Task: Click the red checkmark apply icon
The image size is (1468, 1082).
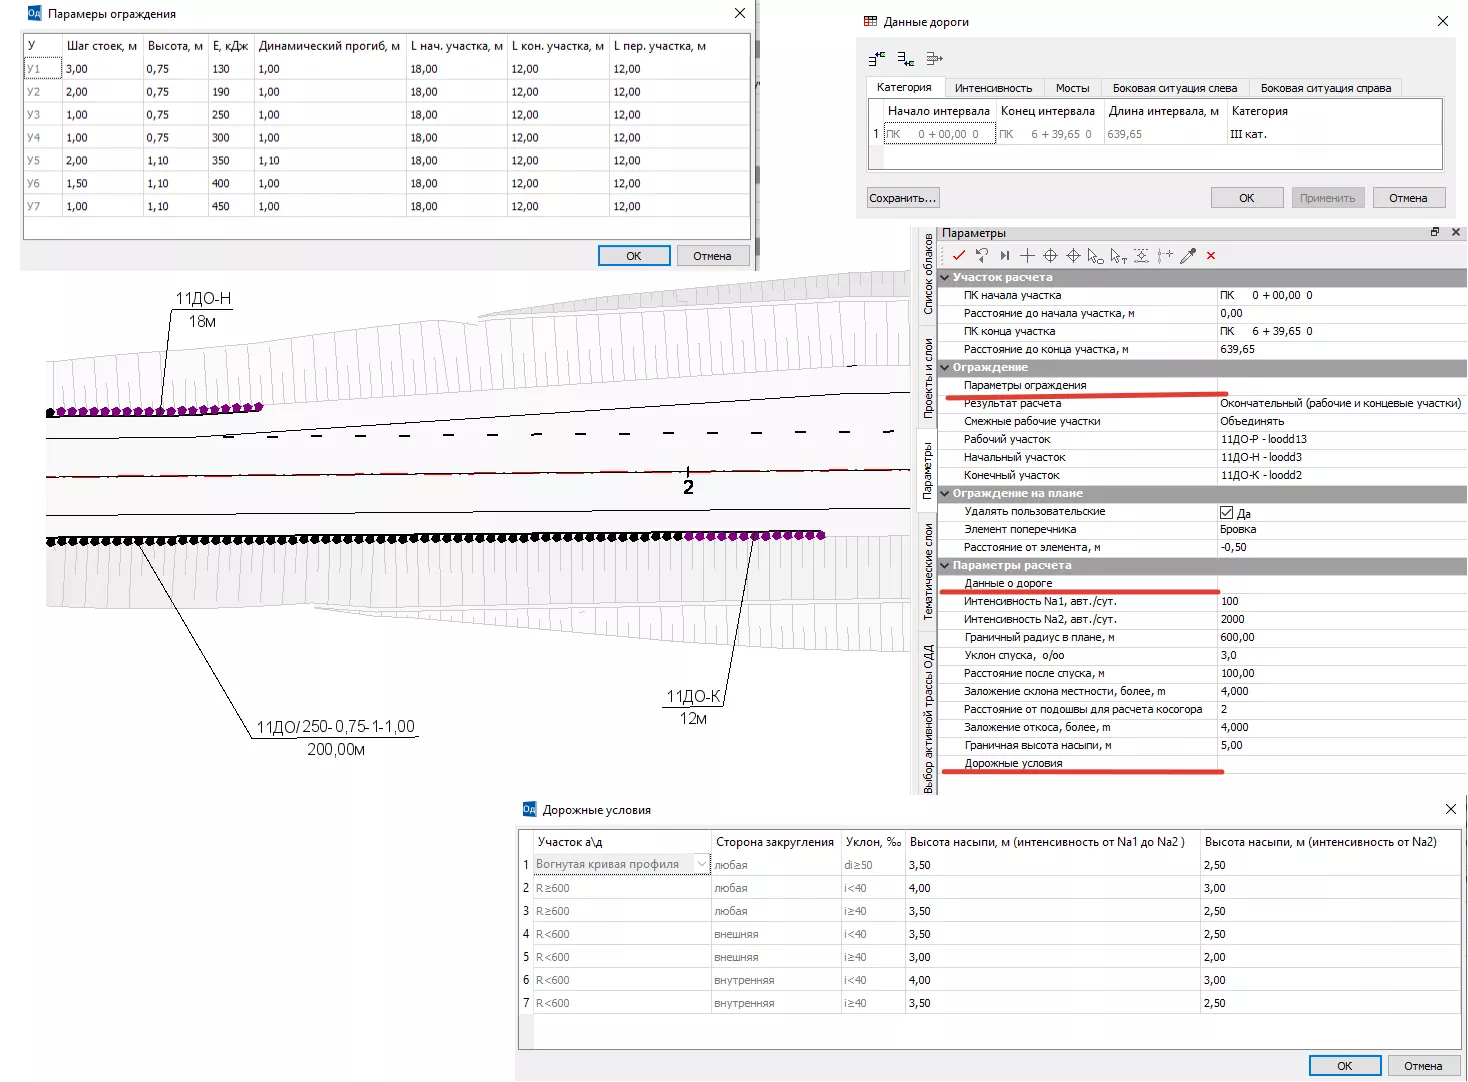Action: (x=958, y=256)
